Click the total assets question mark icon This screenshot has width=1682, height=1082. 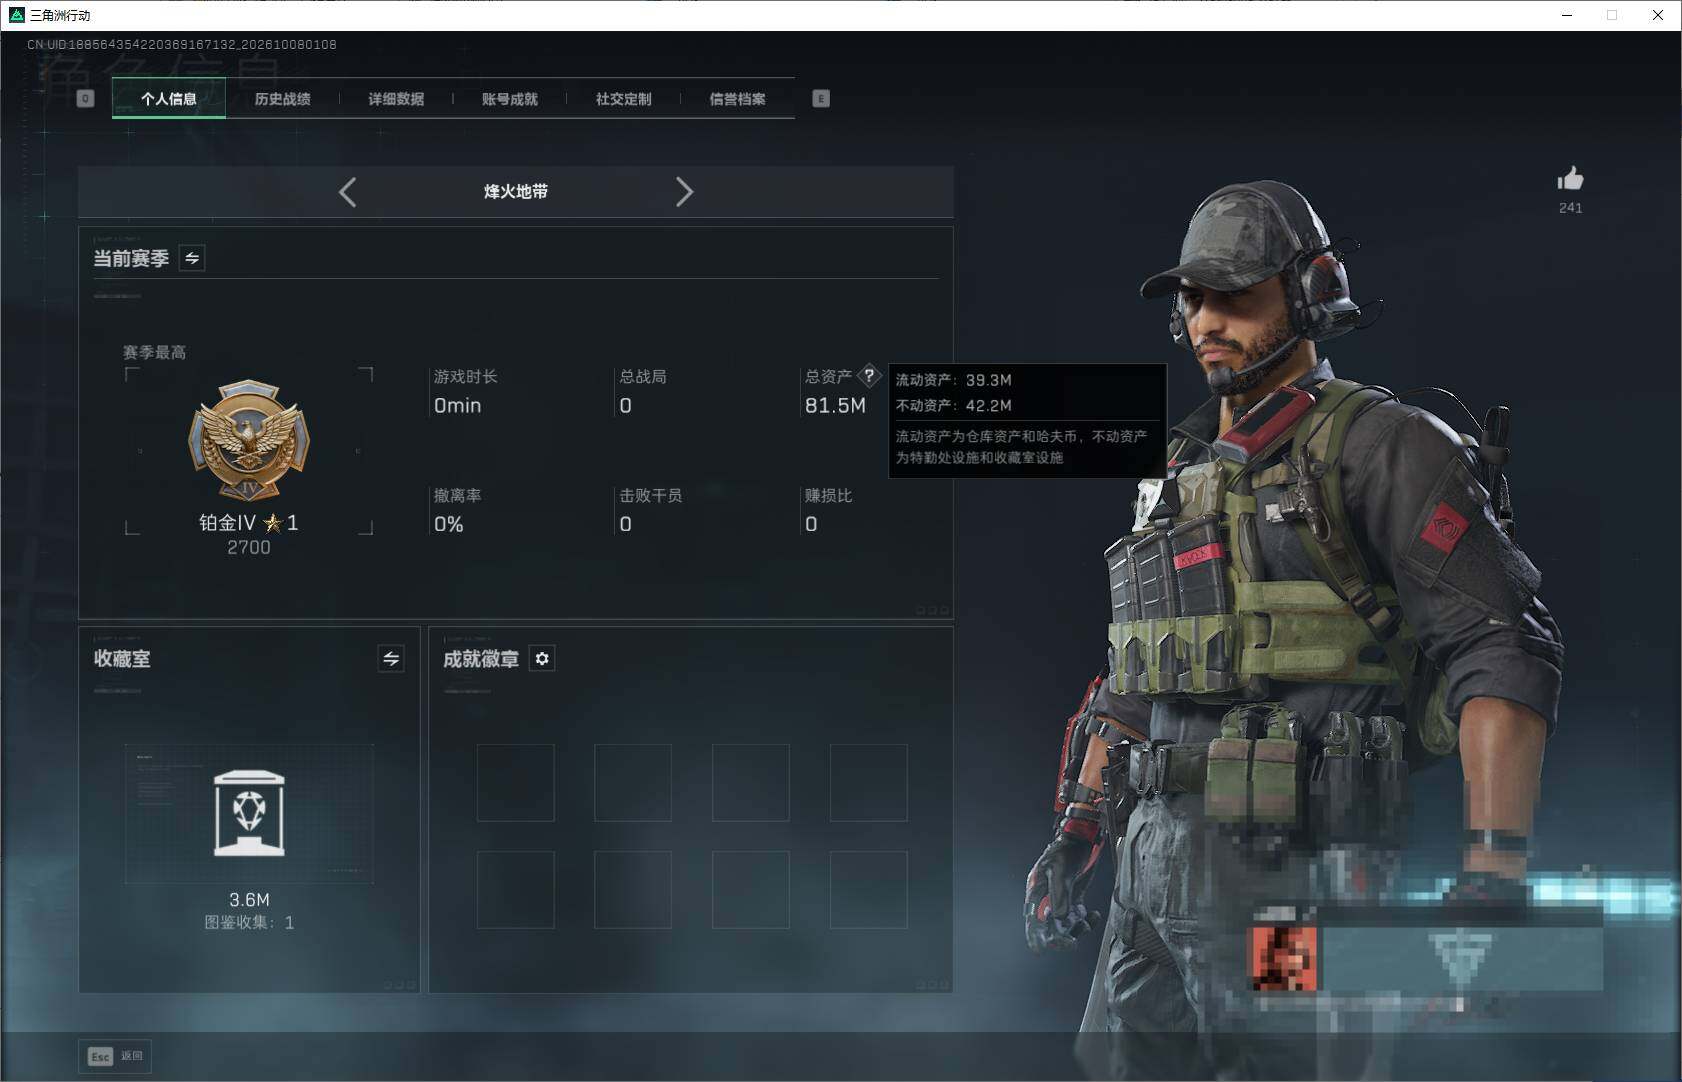pyautogui.click(x=869, y=376)
